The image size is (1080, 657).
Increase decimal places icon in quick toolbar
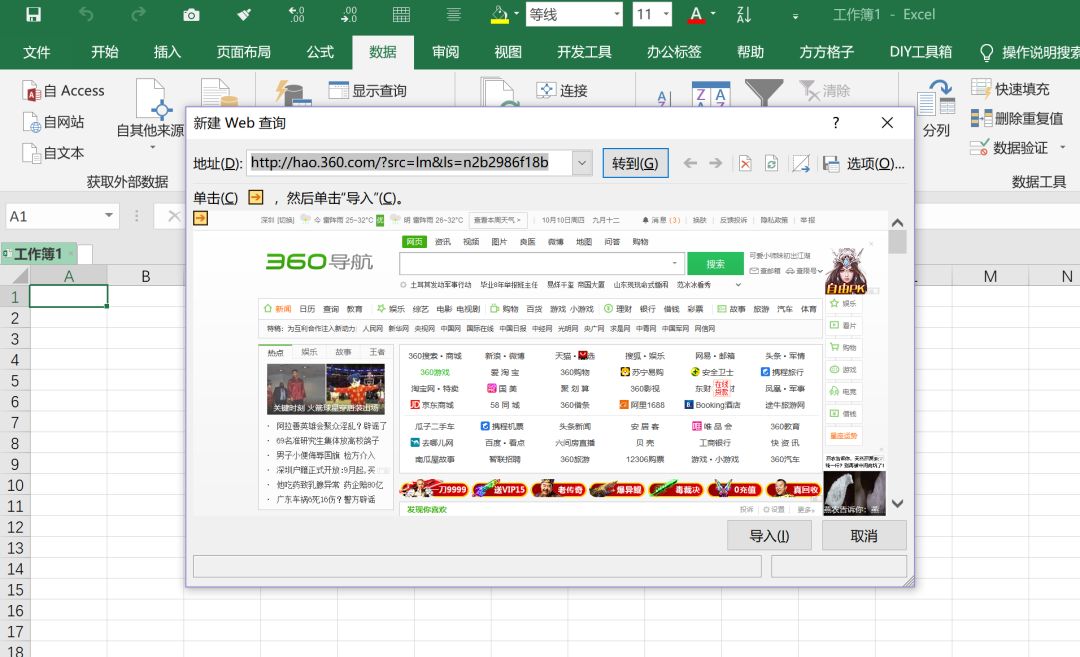(x=296, y=14)
